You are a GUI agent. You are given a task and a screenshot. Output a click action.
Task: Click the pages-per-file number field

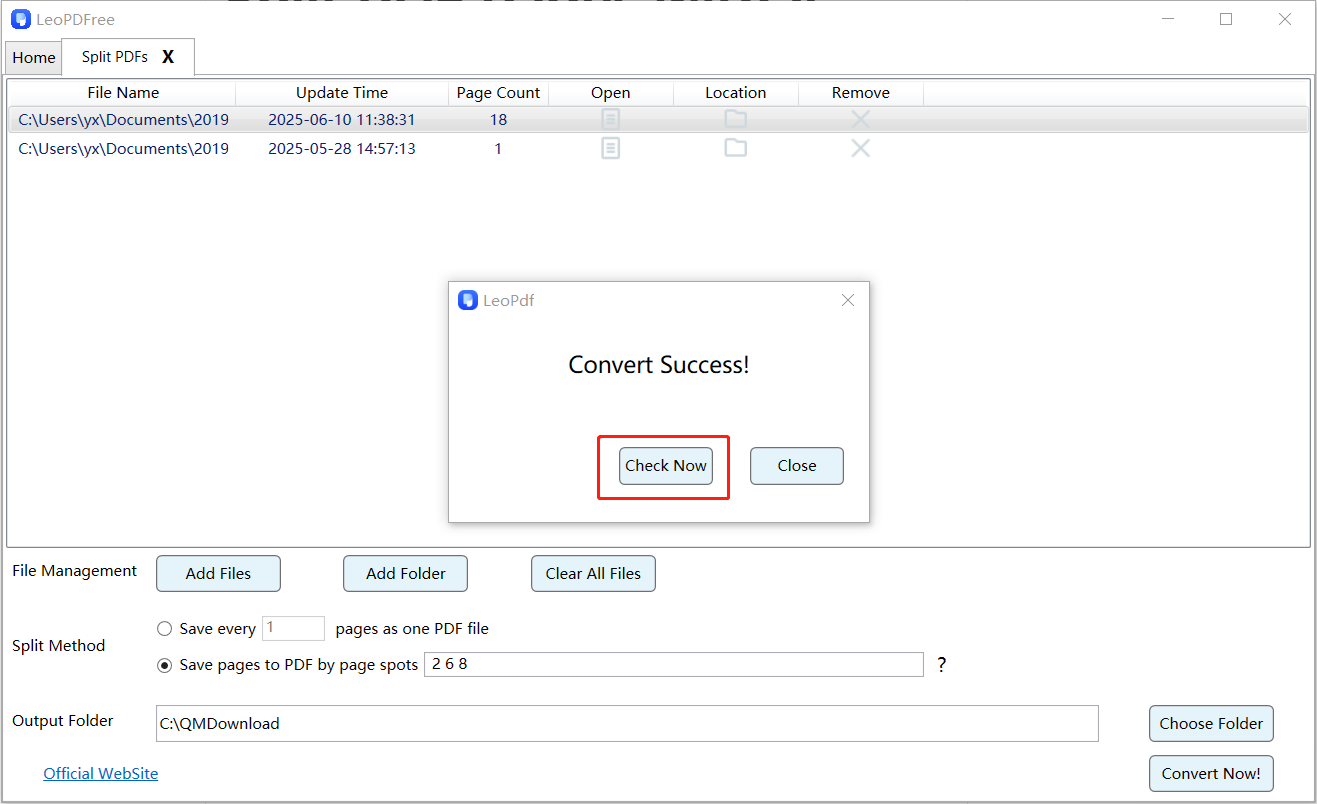pos(293,628)
